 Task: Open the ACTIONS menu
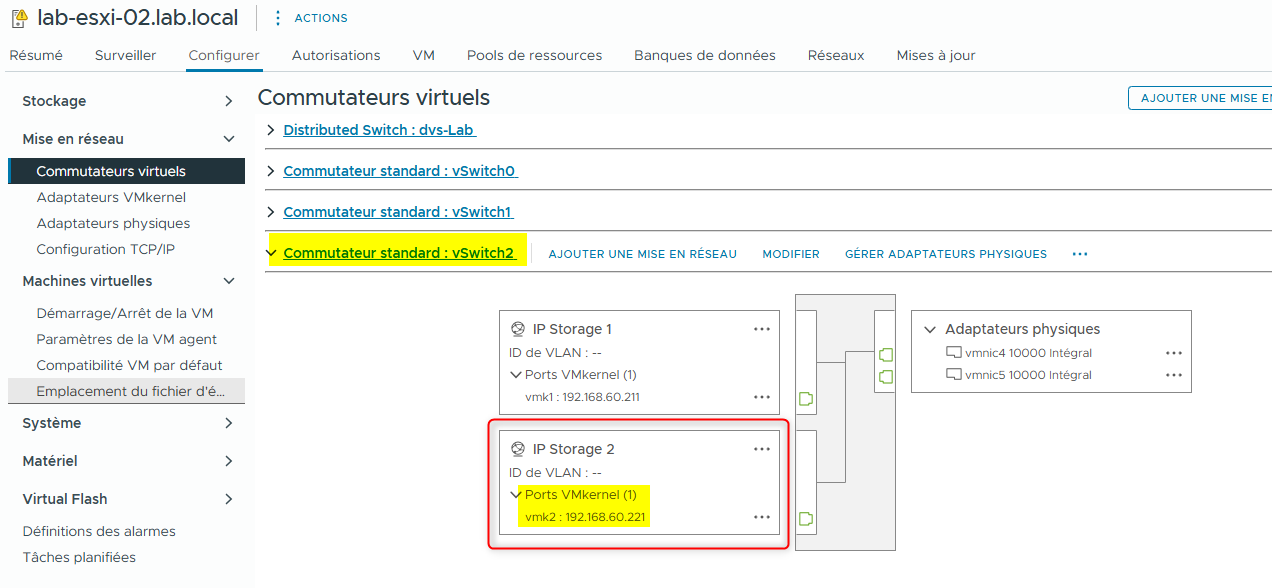pos(320,17)
